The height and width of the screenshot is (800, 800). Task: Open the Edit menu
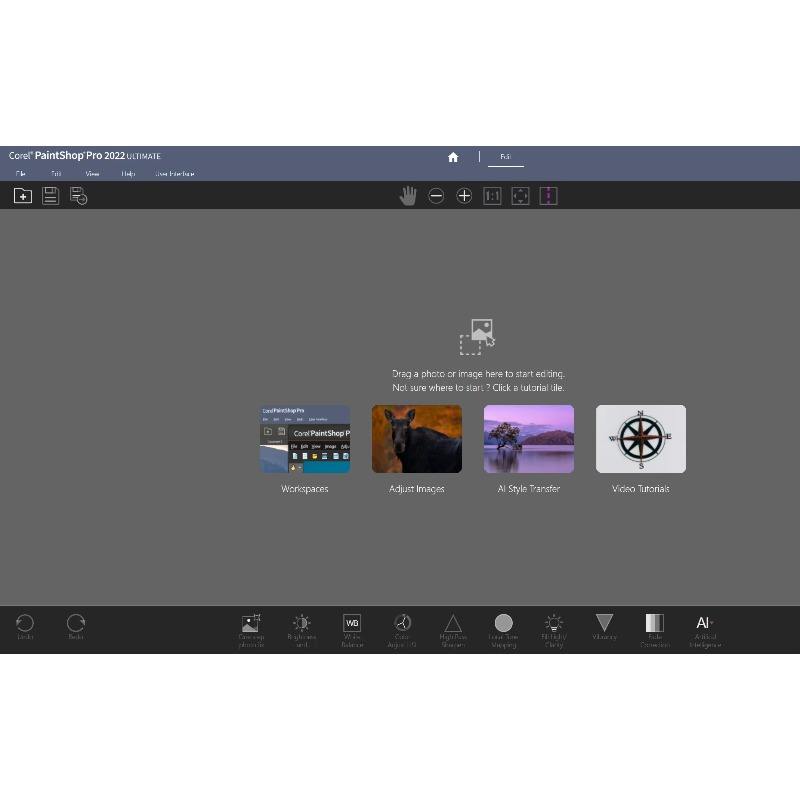point(56,174)
